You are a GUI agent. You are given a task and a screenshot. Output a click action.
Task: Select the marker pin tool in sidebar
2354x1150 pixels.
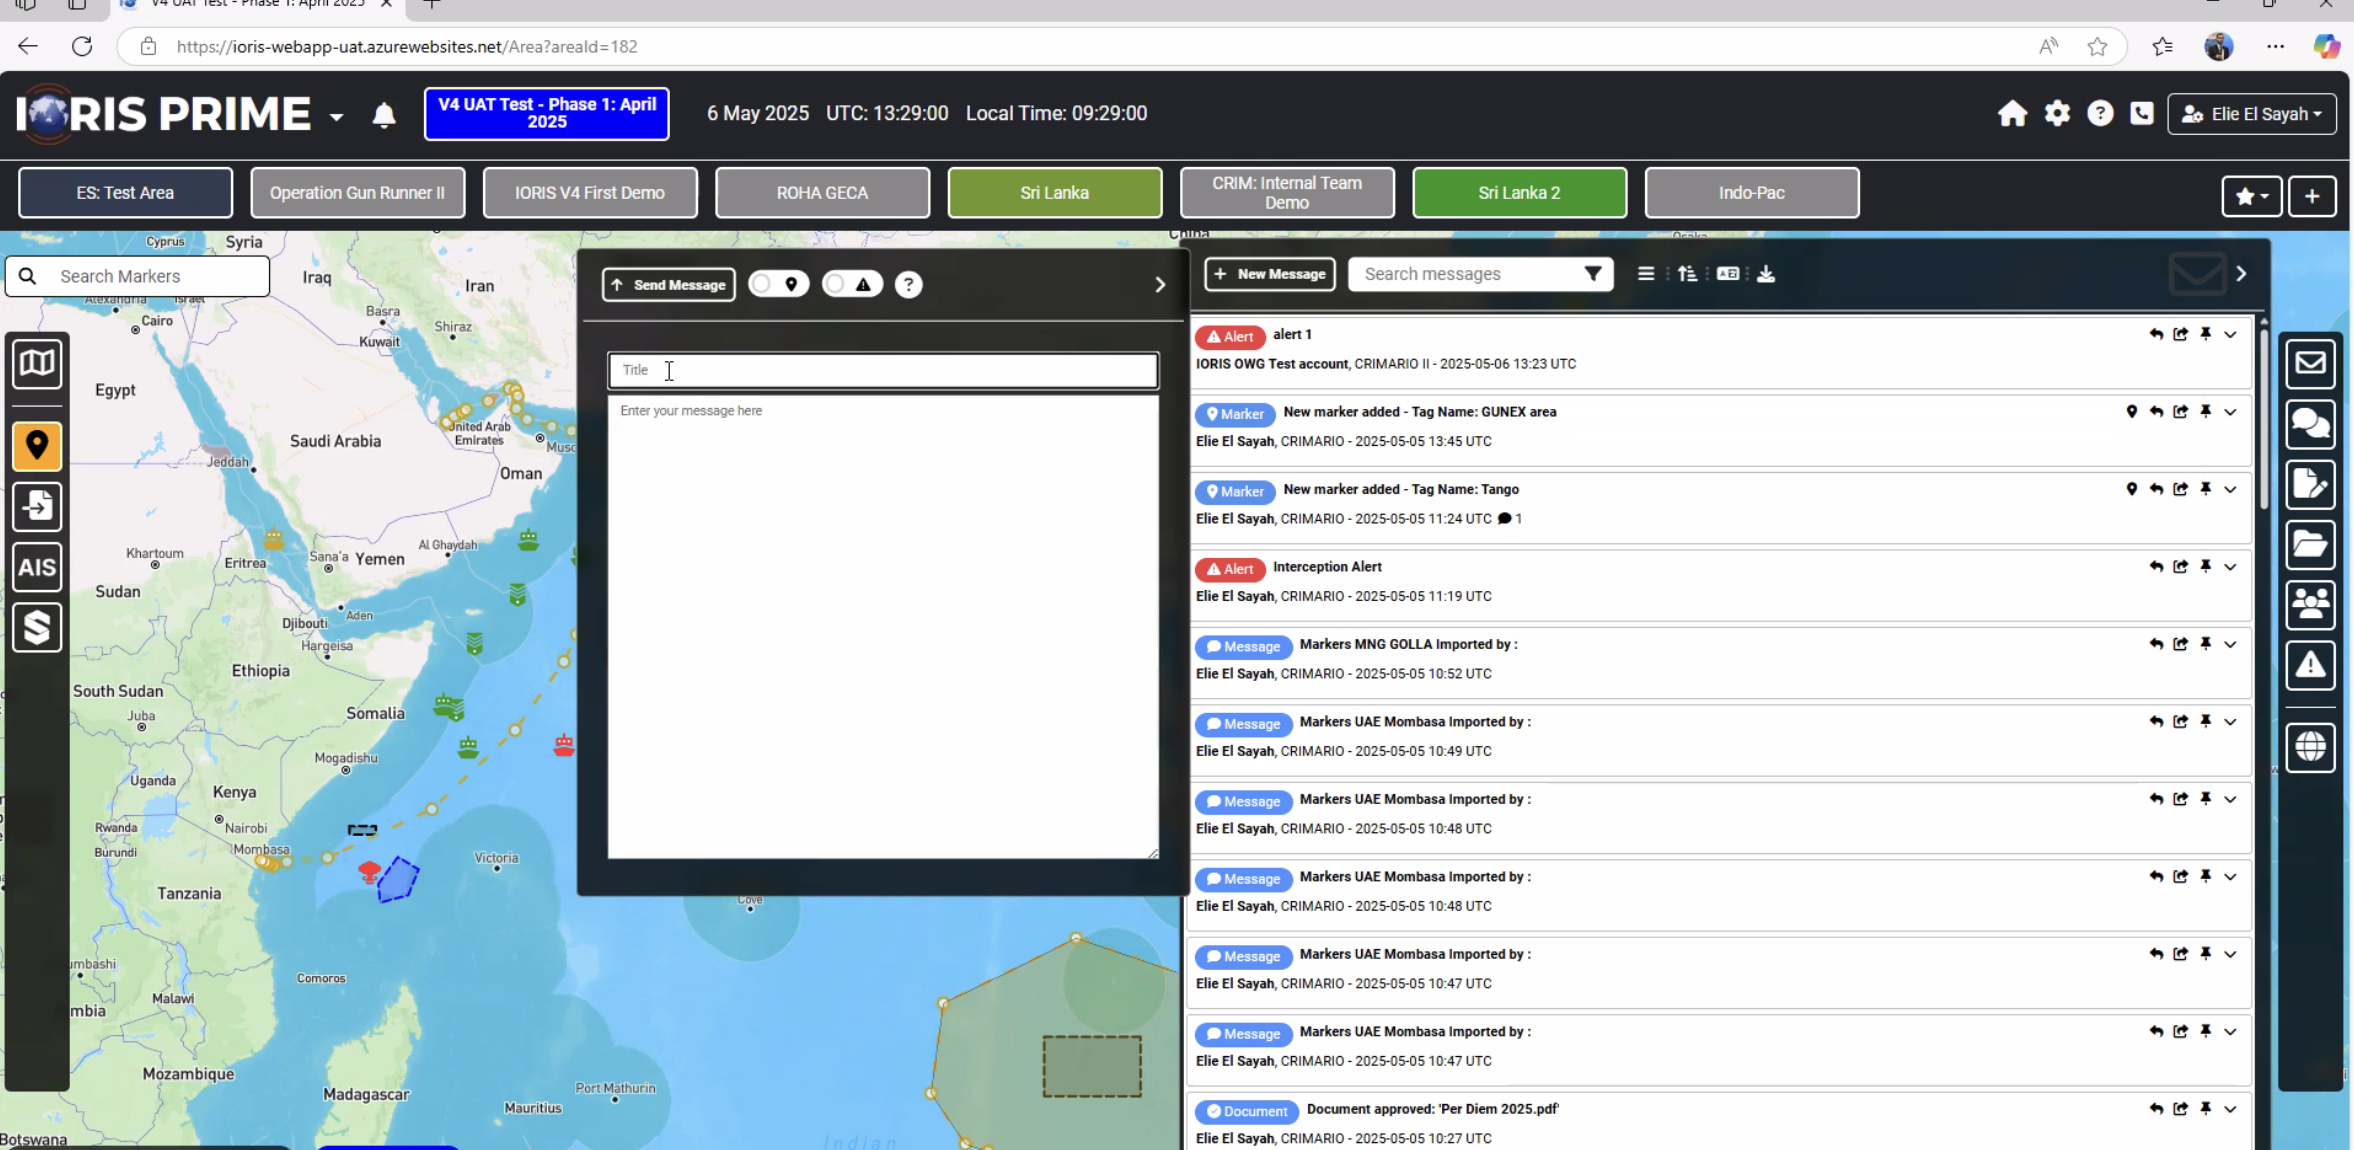[x=37, y=446]
